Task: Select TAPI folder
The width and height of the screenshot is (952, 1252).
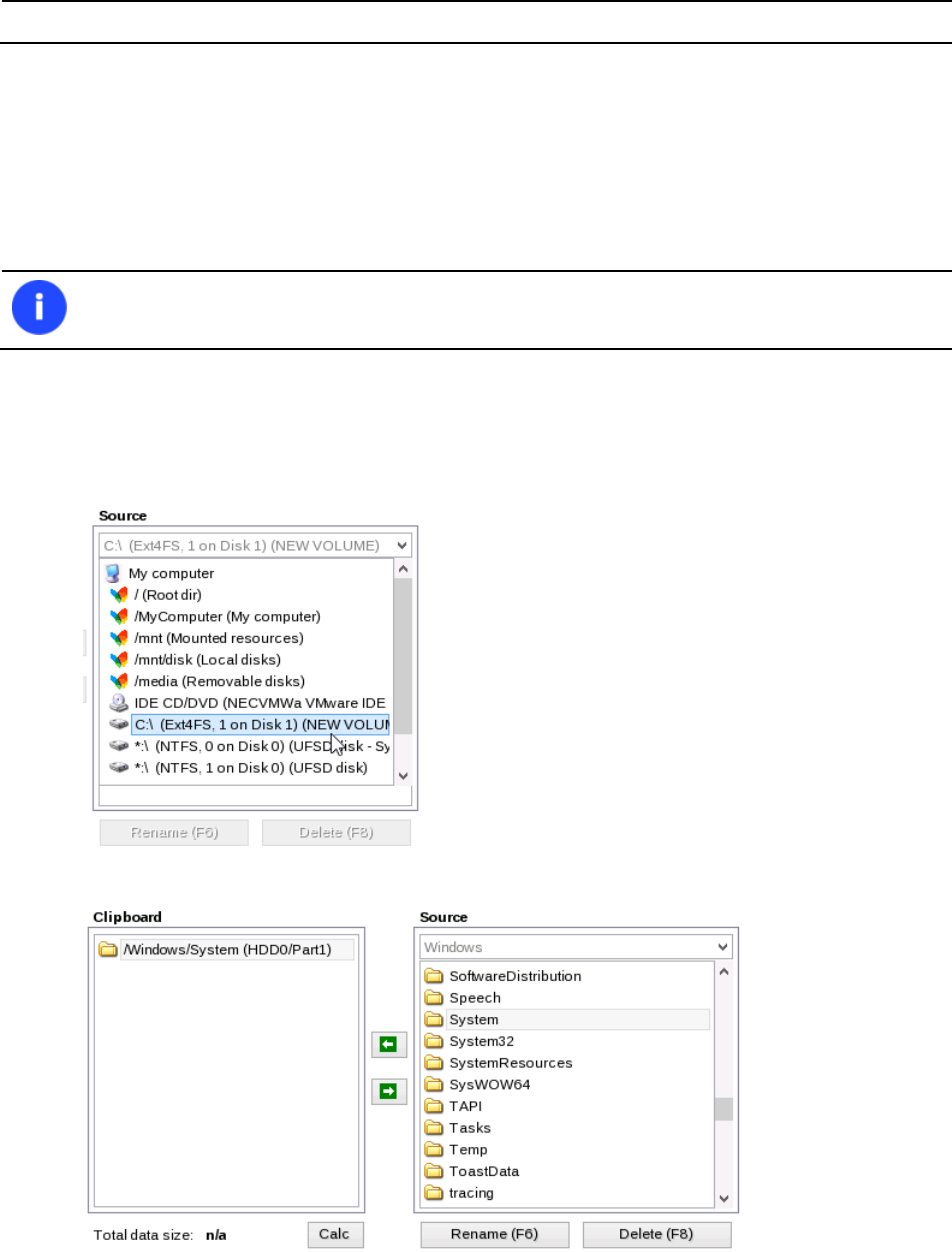Action: [464, 1106]
